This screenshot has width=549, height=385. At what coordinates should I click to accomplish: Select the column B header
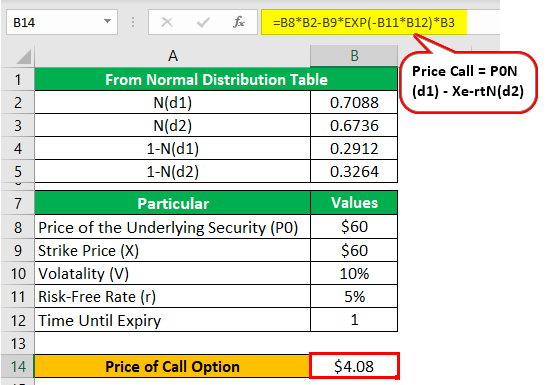354,56
